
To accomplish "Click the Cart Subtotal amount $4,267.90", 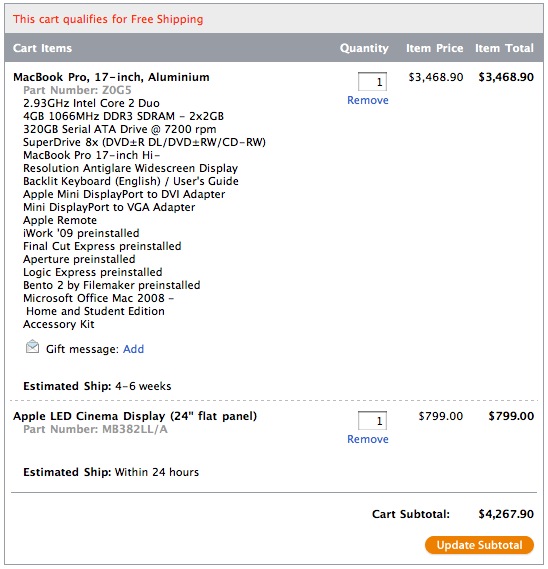I will click(506, 514).
